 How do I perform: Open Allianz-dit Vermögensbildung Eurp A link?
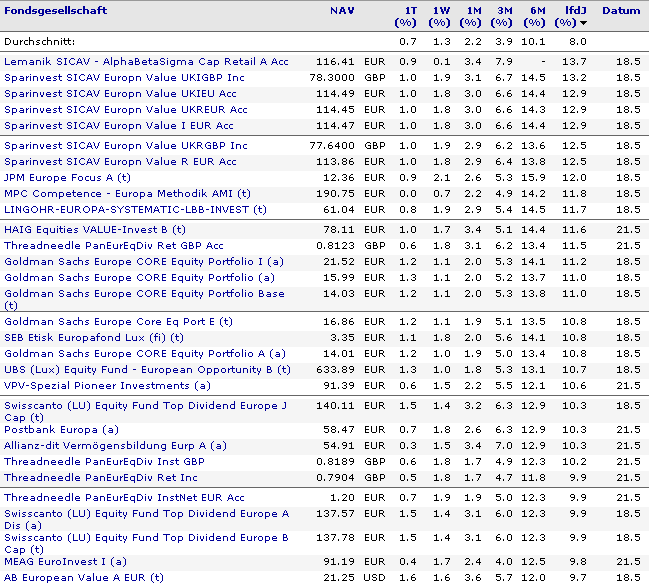(115, 446)
